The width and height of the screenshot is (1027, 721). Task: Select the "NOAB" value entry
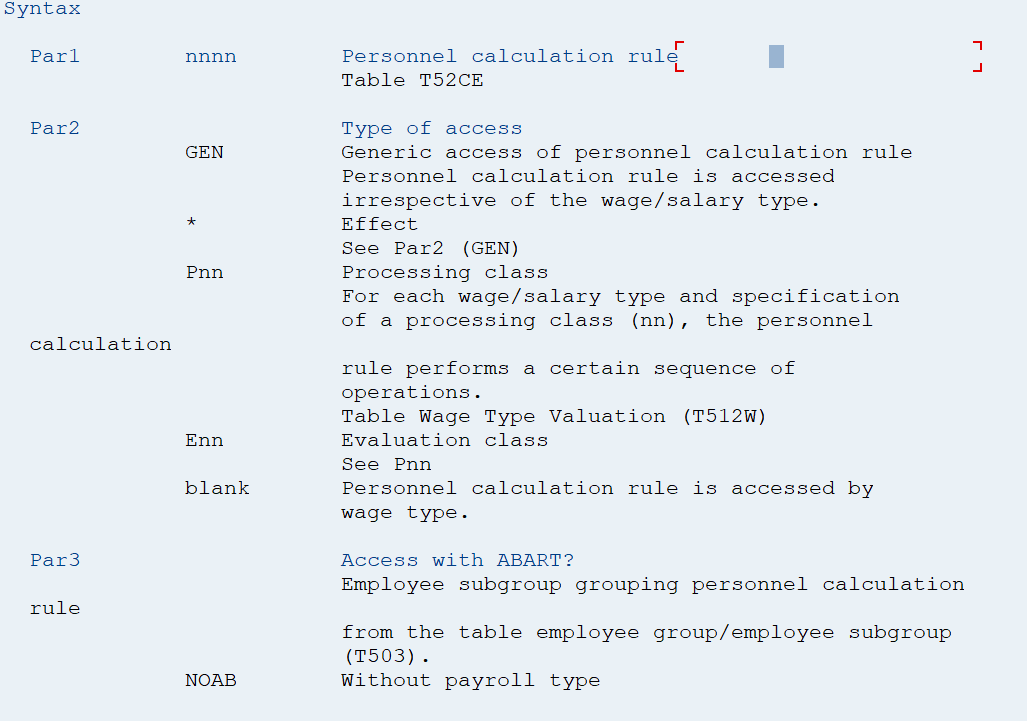pyautogui.click(x=211, y=680)
